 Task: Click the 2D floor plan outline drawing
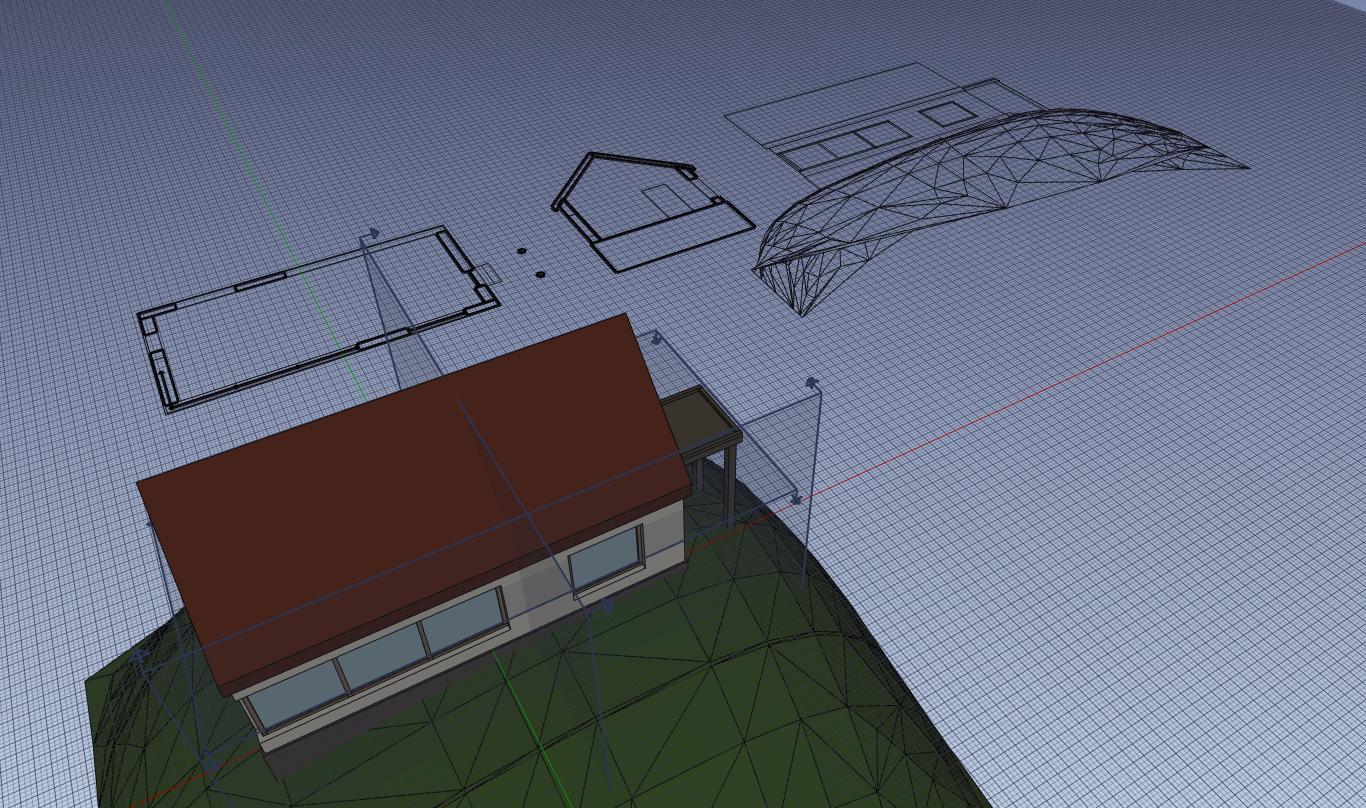(x=318, y=318)
